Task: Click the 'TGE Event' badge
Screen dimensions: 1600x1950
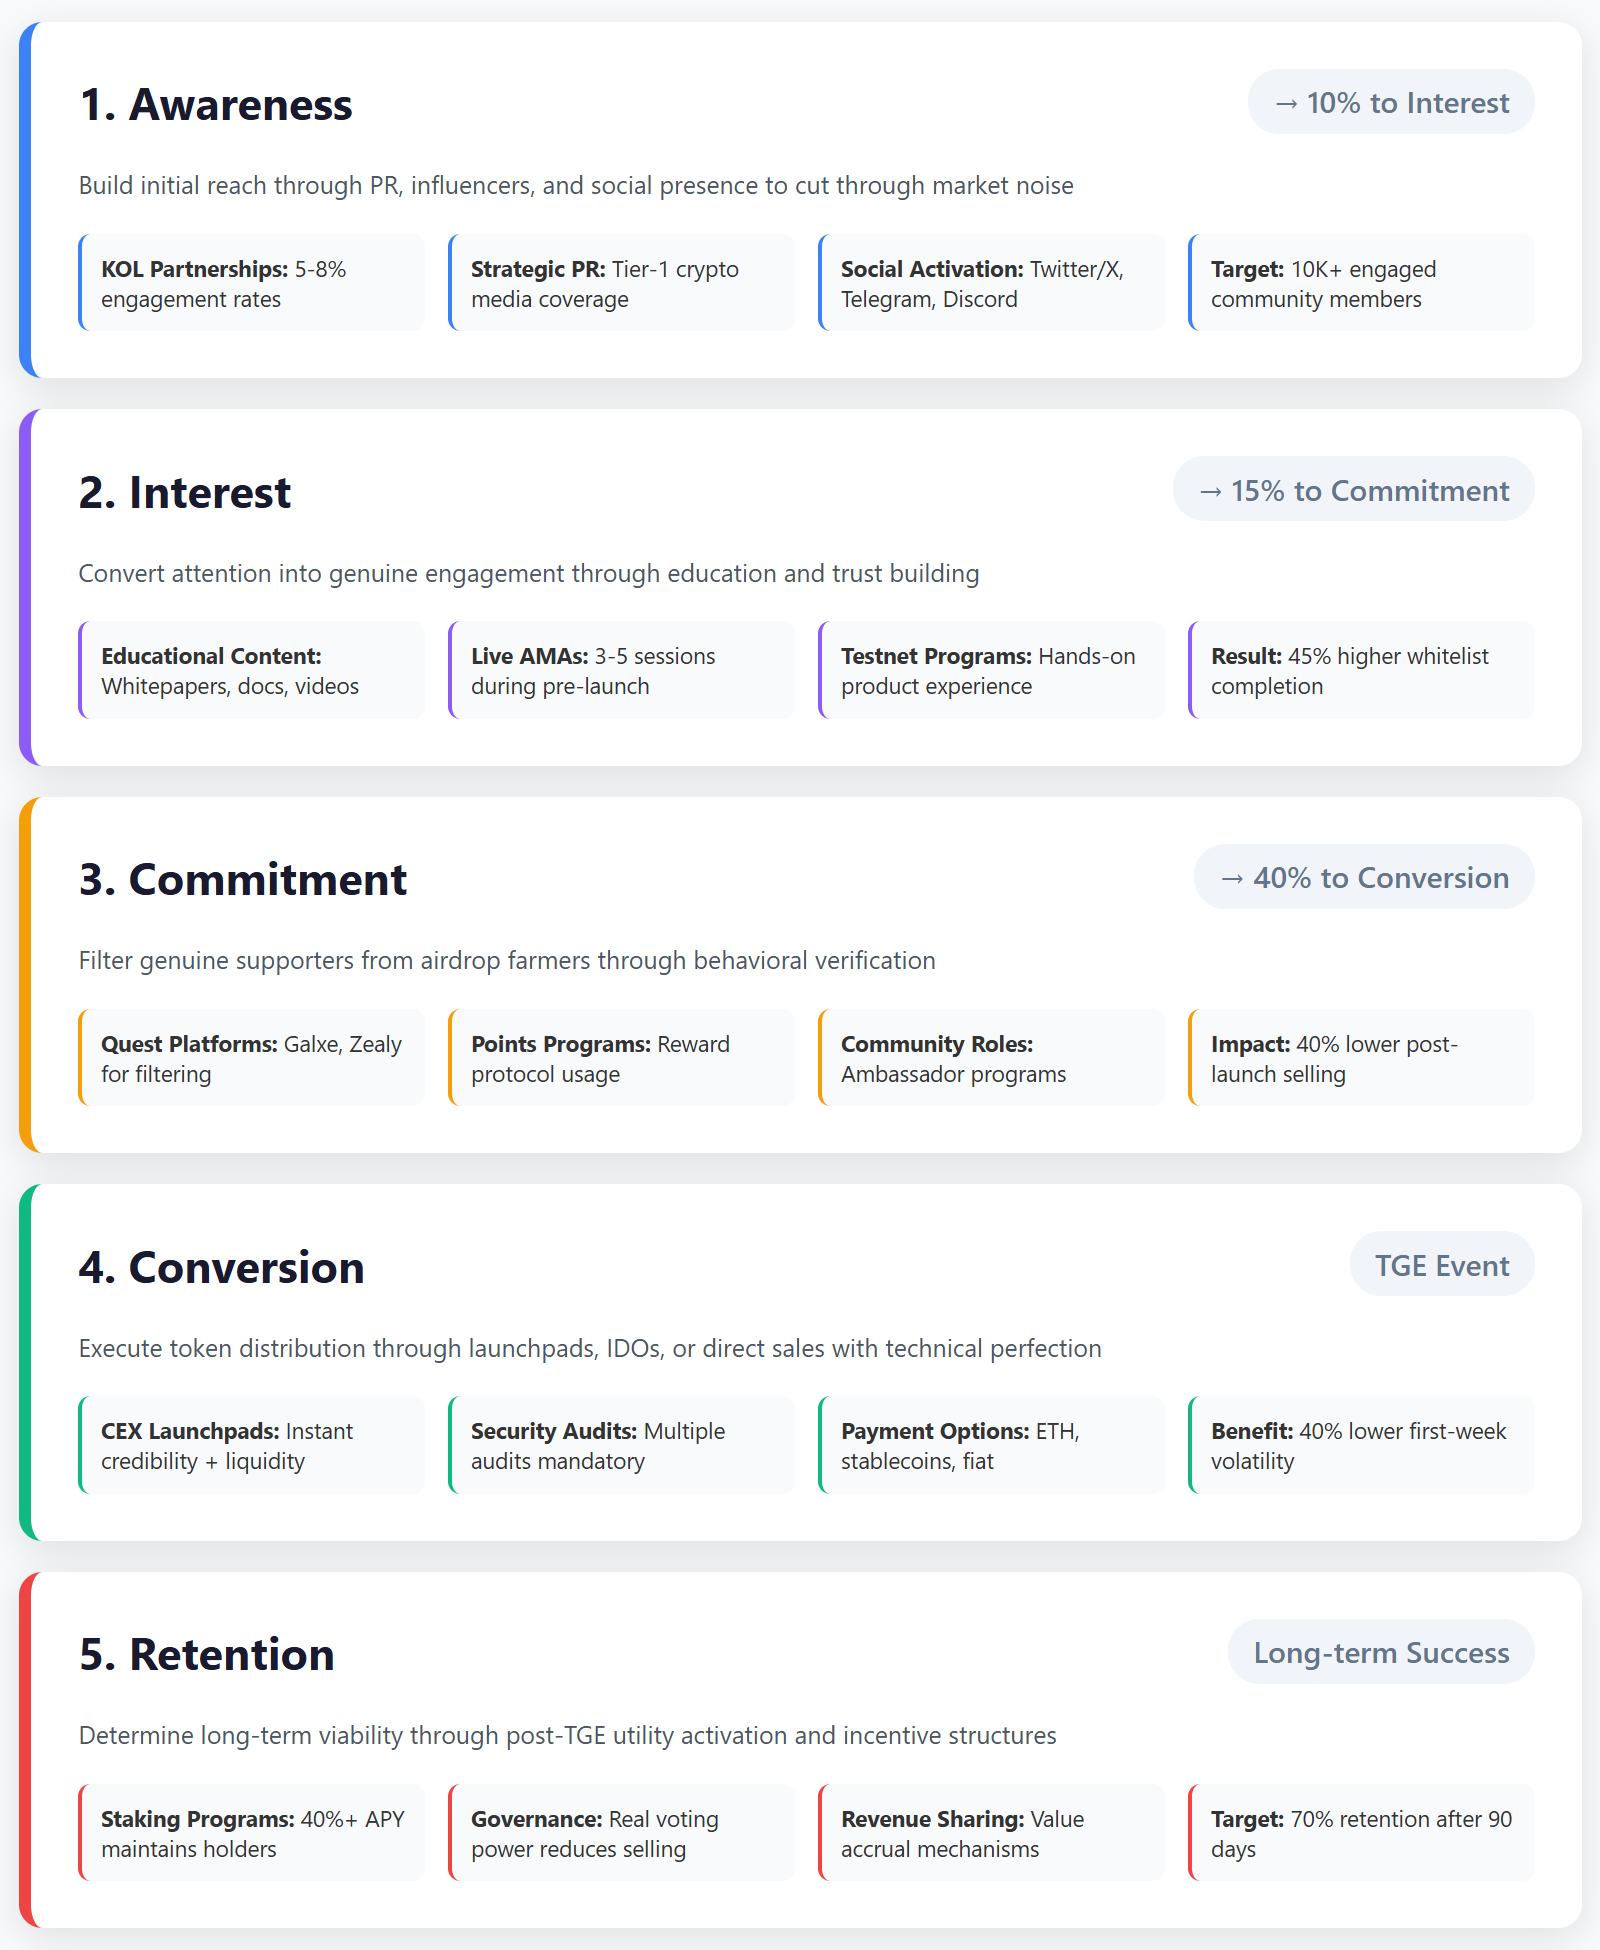Action: (1441, 1265)
